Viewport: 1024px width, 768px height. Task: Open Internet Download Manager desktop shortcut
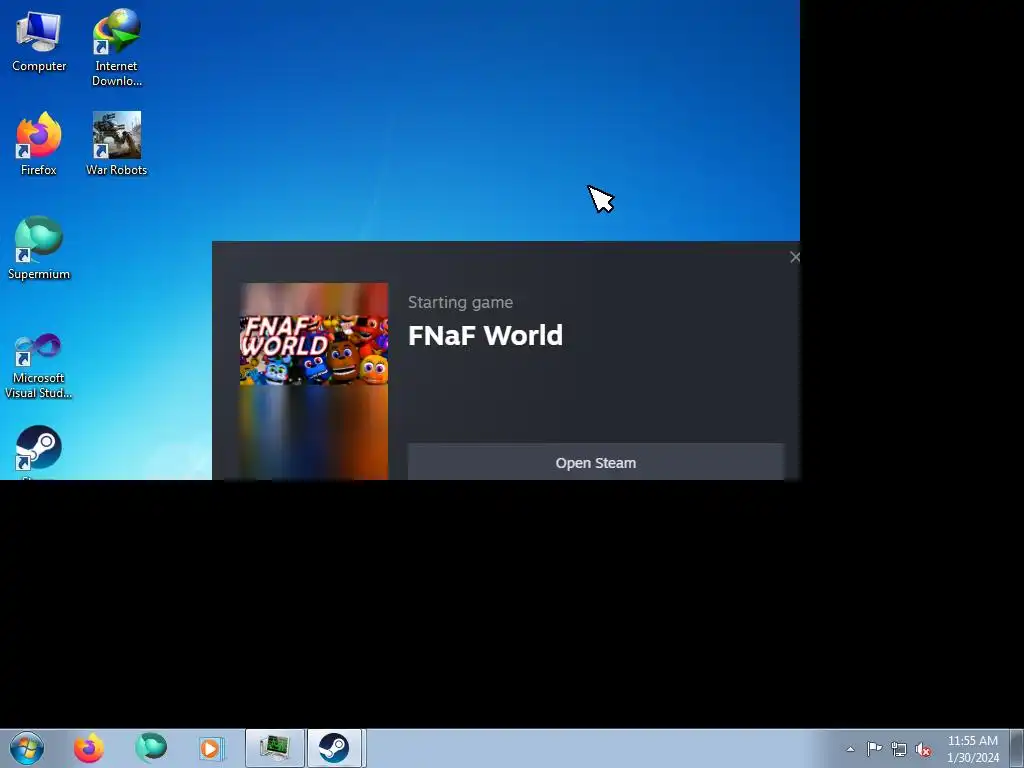117,47
